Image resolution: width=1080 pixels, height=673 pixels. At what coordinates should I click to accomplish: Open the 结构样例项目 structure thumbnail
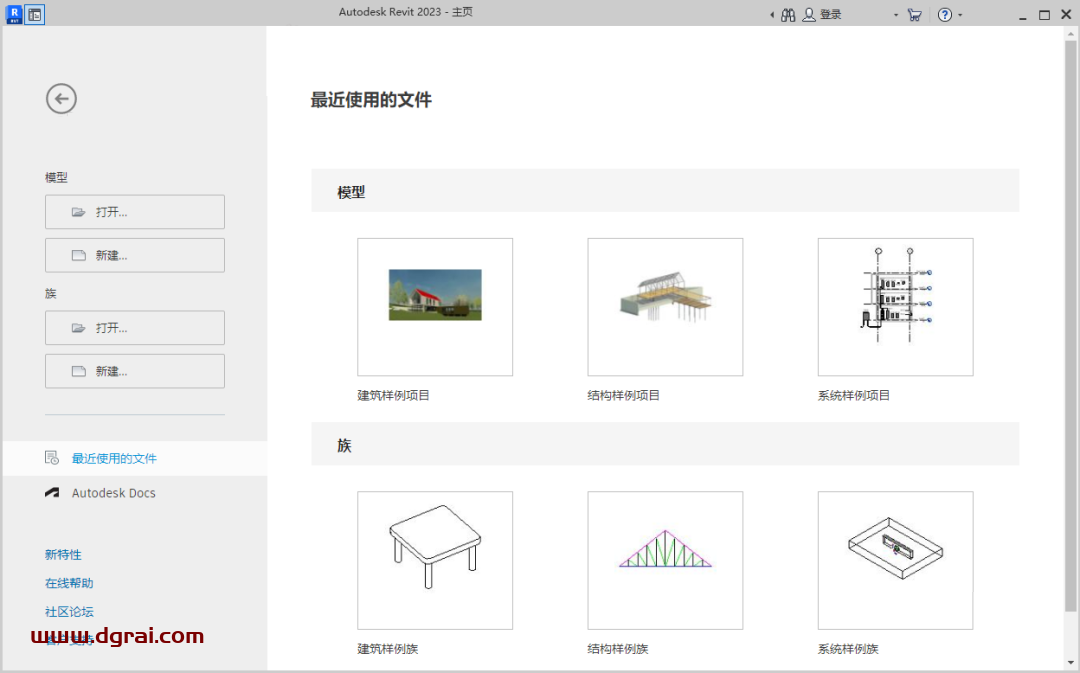[x=665, y=307]
